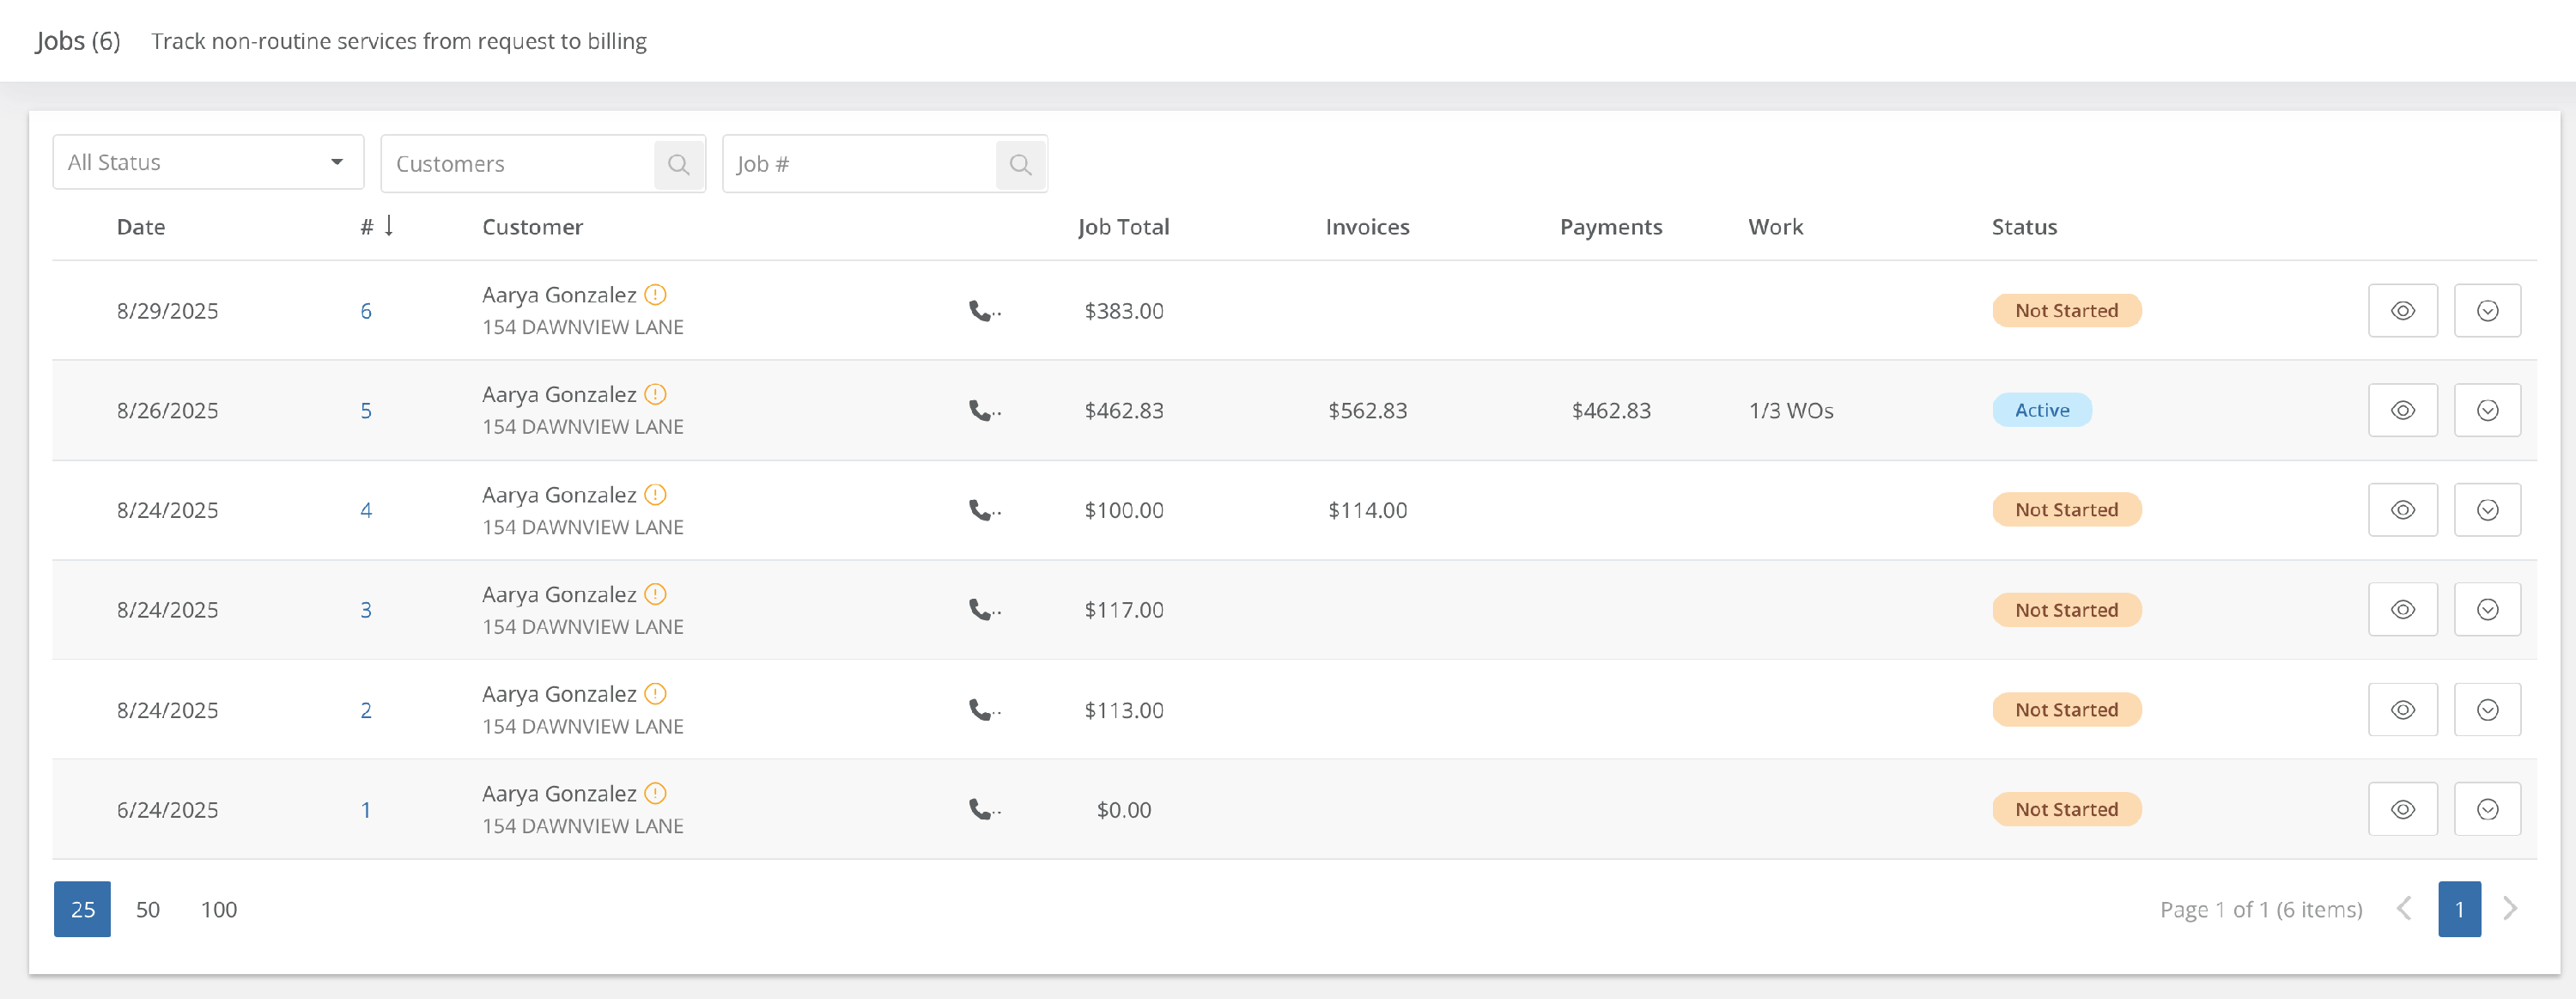Click the warning icon on job 1 customer

click(655, 794)
